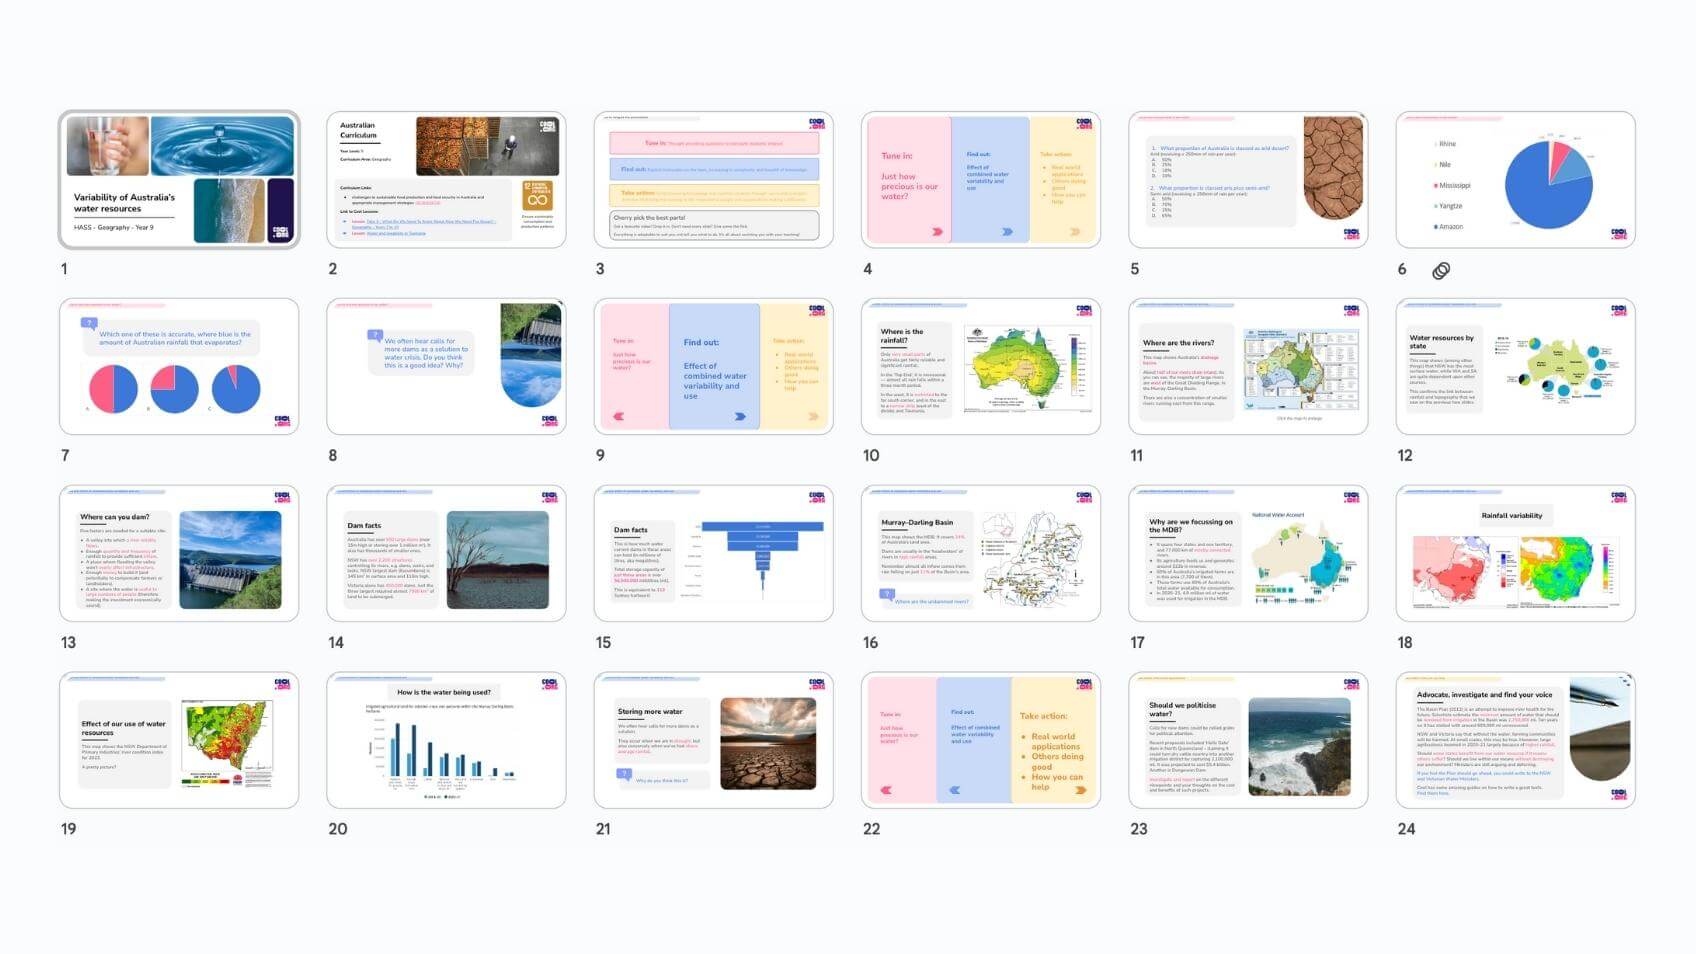The width and height of the screenshot is (1696, 954).
Task: Open the Australian Curriculum slide 2
Action: 446,180
